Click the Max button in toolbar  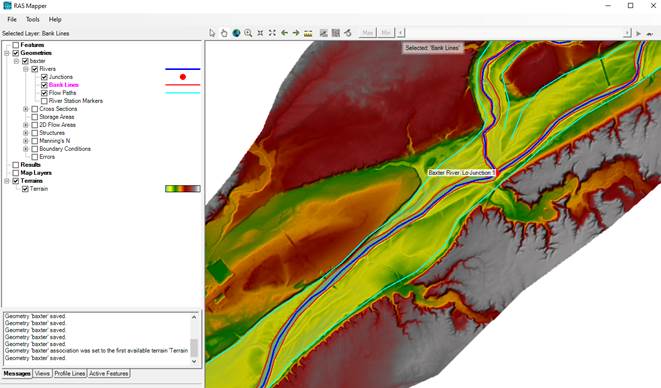tap(368, 33)
